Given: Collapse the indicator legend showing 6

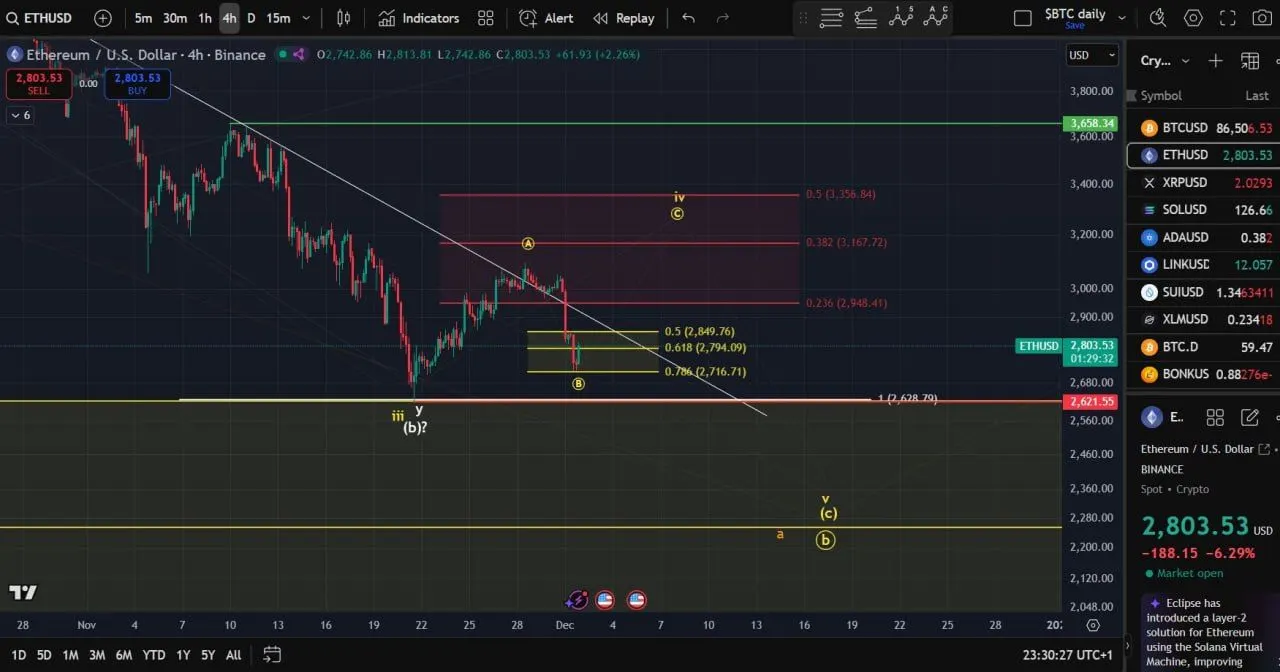Looking at the screenshot, I should point(20,115).
